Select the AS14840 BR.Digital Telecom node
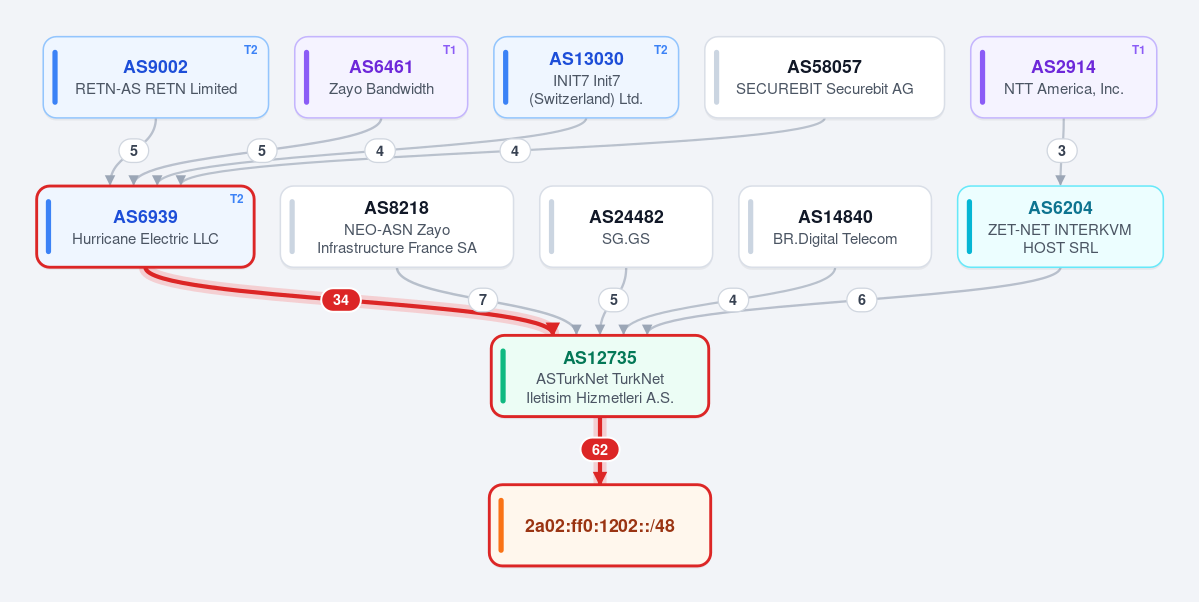This screenshot has width=1199, height=602. [x=835, y=226]
